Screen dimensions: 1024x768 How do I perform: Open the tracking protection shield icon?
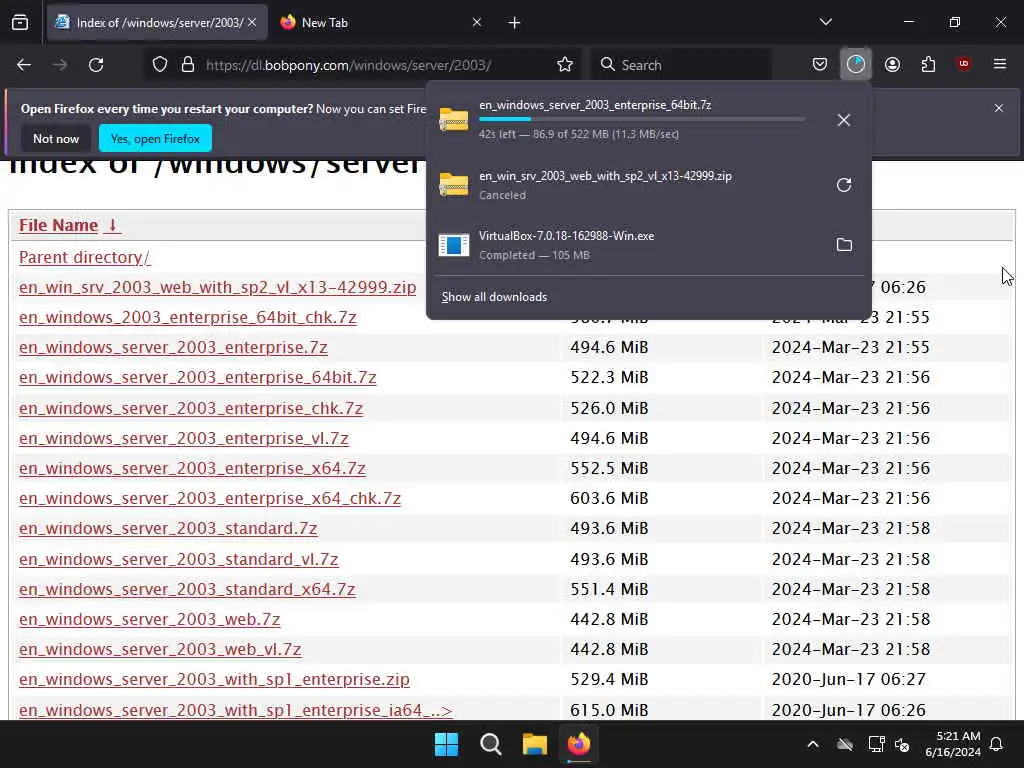tap(160, 65)
